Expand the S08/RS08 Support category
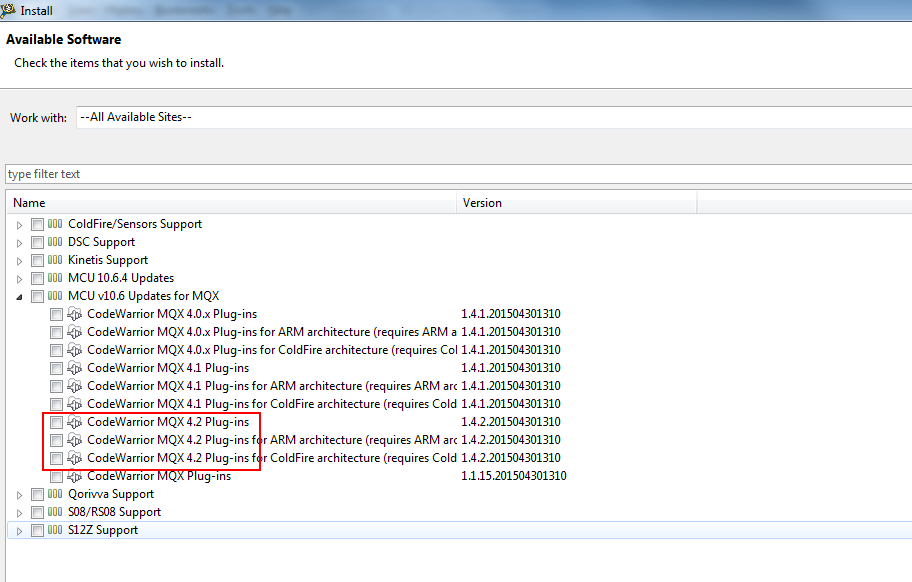 19,513
